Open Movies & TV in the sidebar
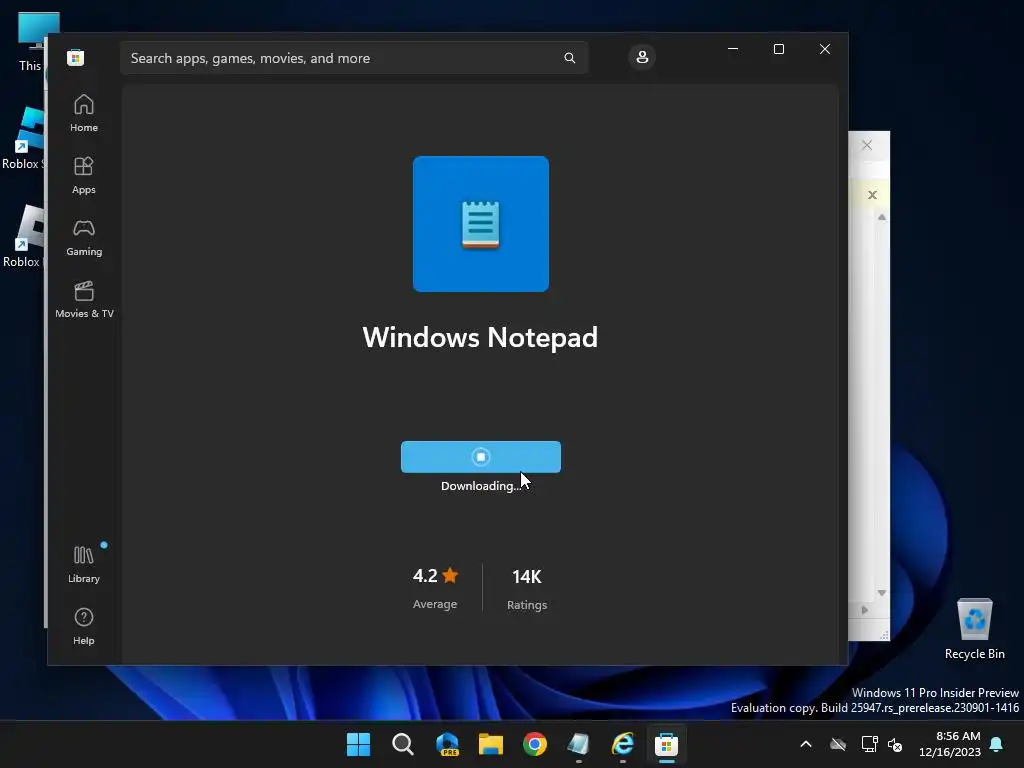Viewport: 1024px width, 768px height. tap(84, 299)
